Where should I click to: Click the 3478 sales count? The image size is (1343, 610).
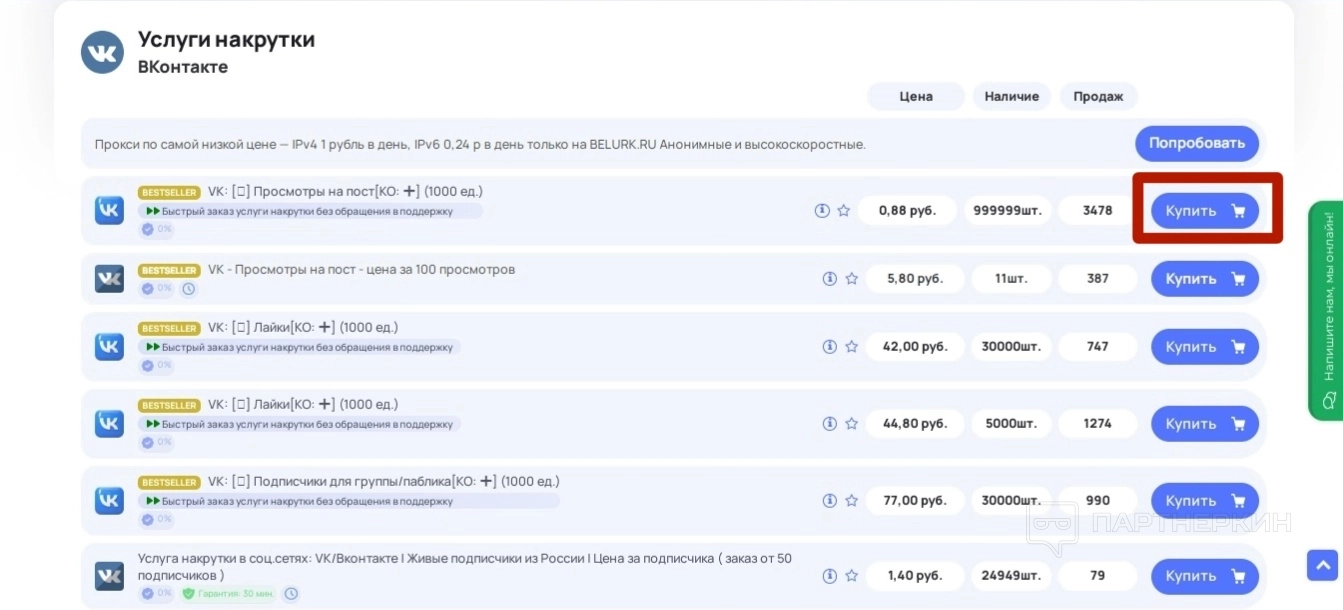1098,211
